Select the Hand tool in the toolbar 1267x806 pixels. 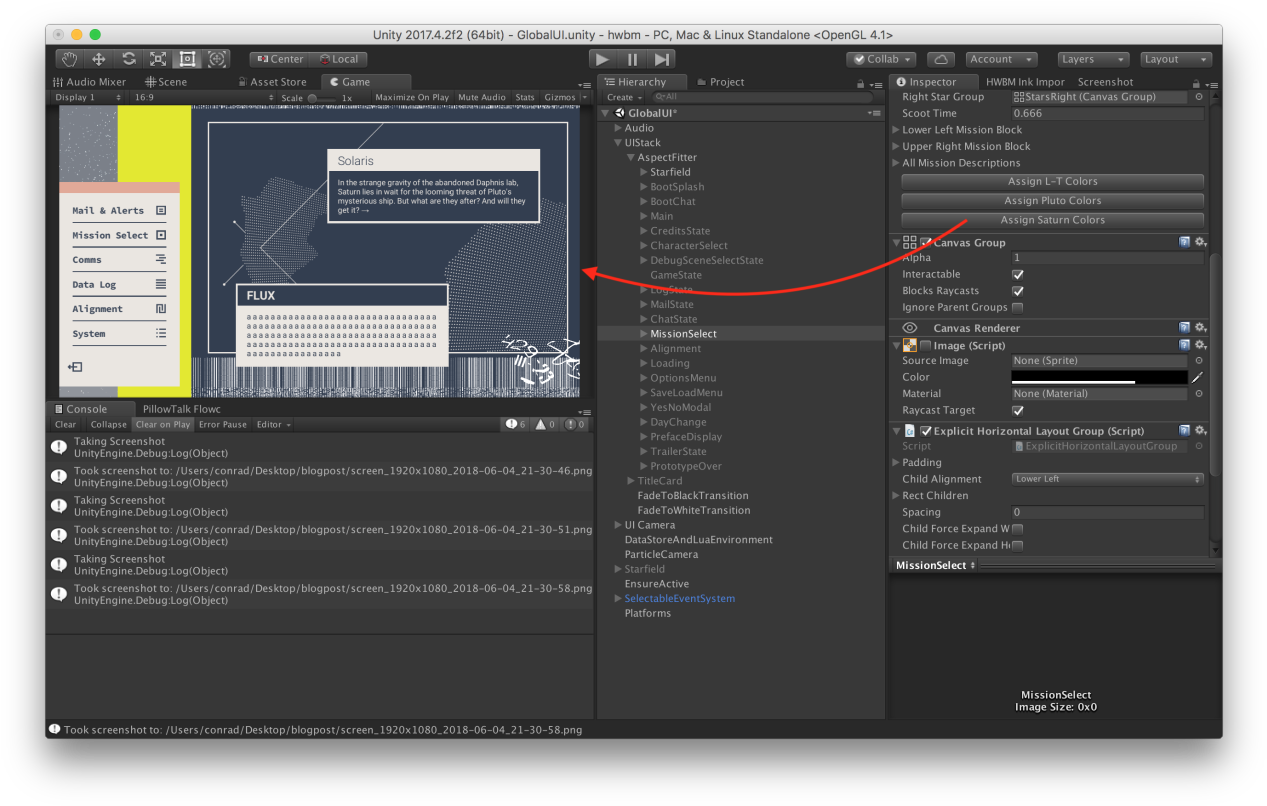click(68, 59)
